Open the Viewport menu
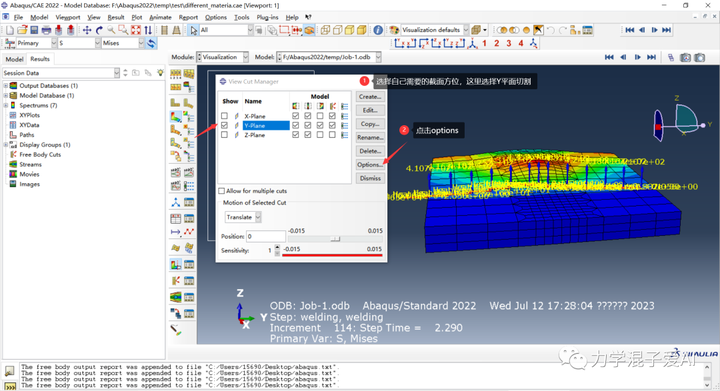720x391 pixels. pos(68,17)
